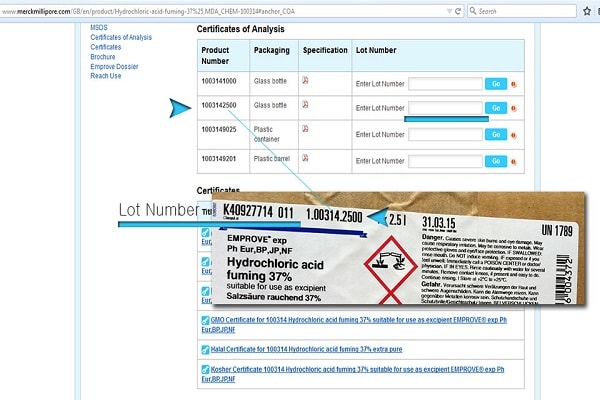Click the browser Search box
Image resolution: width=600 pixels, height=400 pixels.
pos(522,11)
